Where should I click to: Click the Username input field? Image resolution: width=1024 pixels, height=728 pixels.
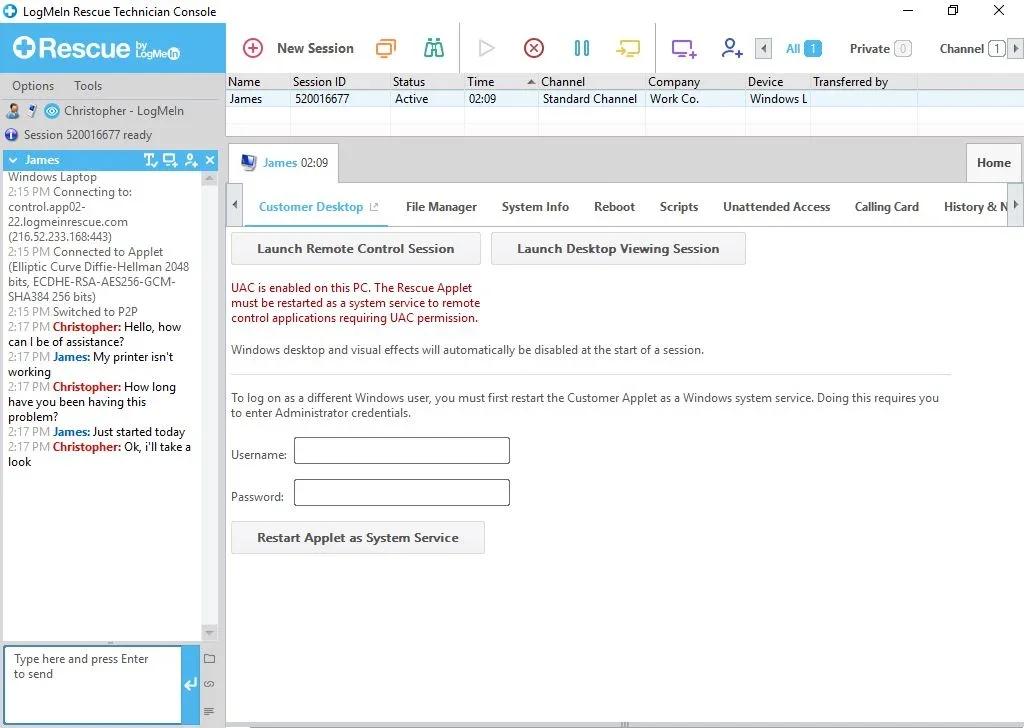point(401,451)
